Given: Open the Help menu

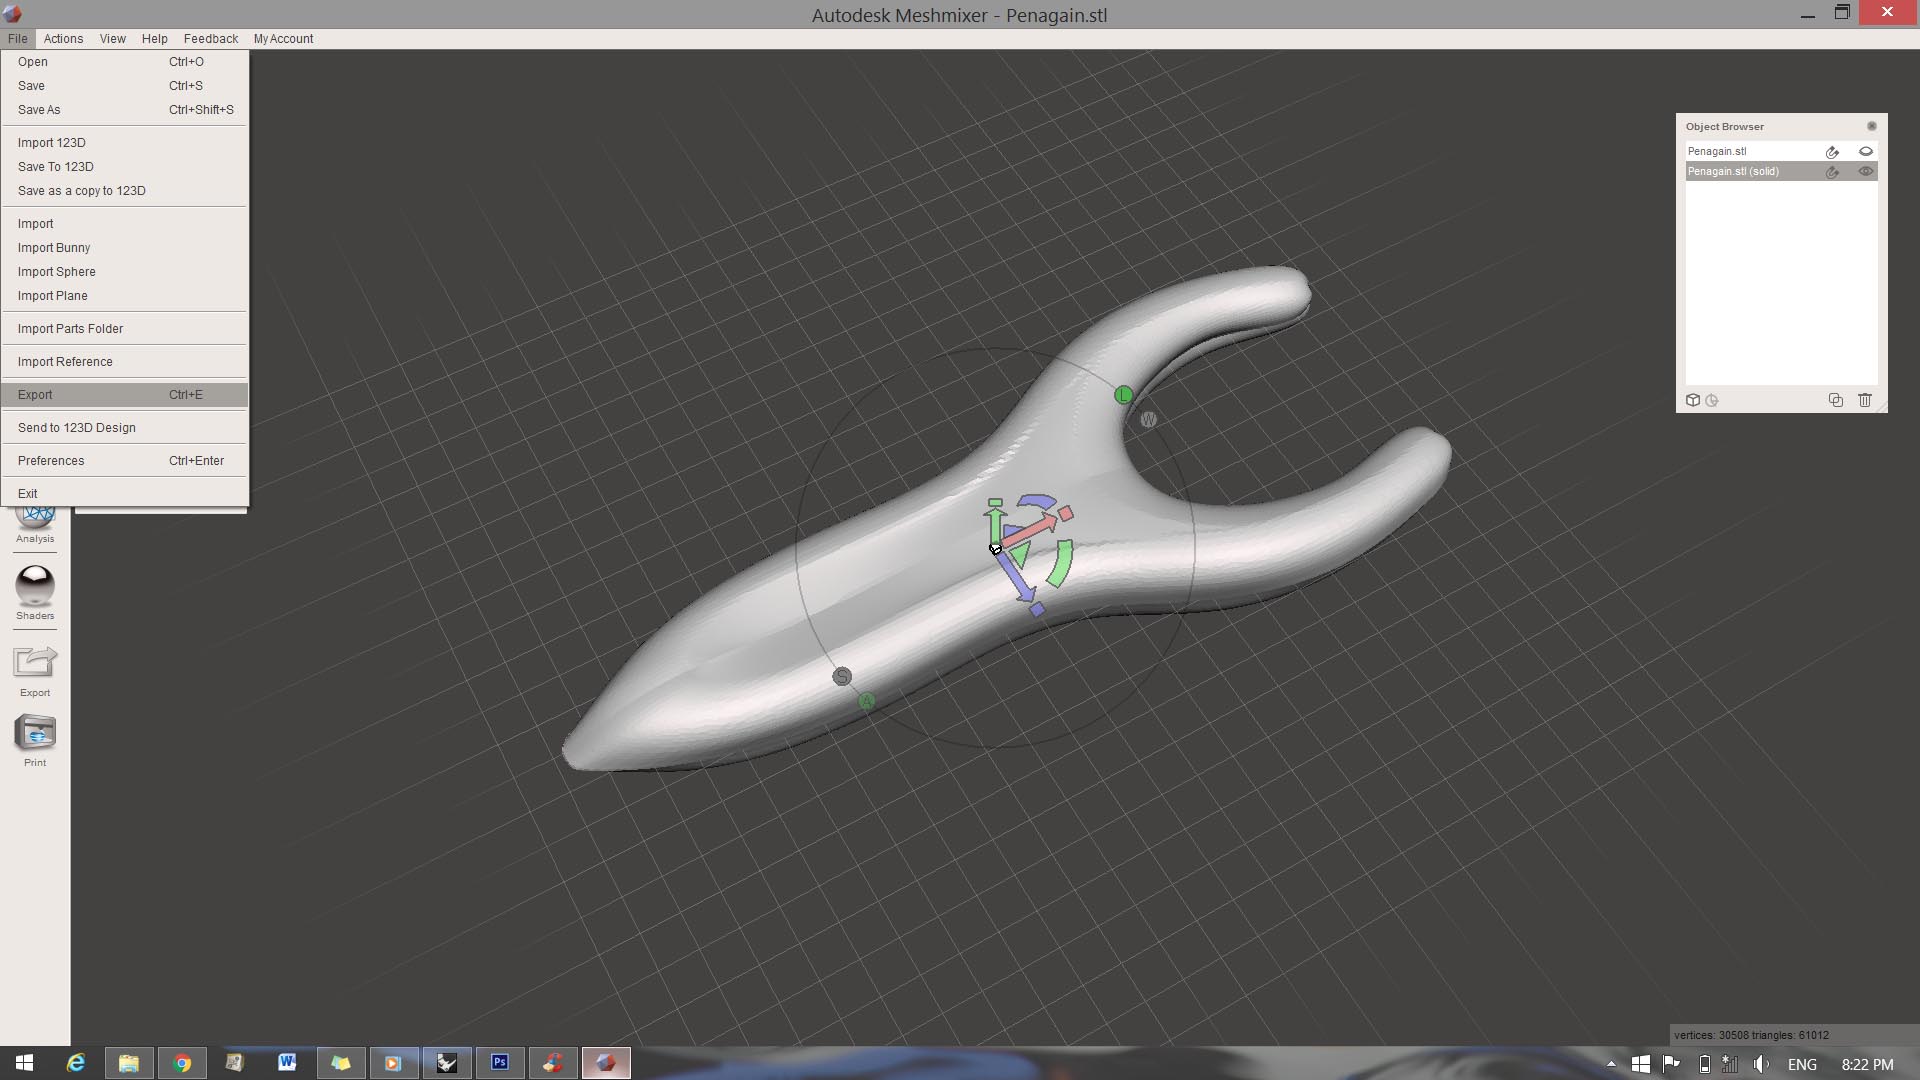Looking at the screenshot, I should 154,39.
